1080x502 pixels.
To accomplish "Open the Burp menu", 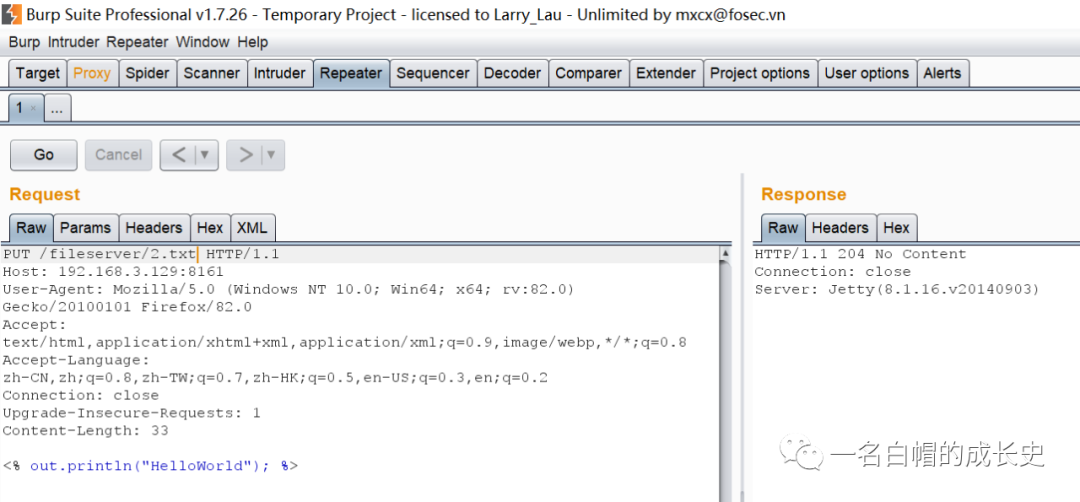I will pyautogui.click(x=24, y=42).
